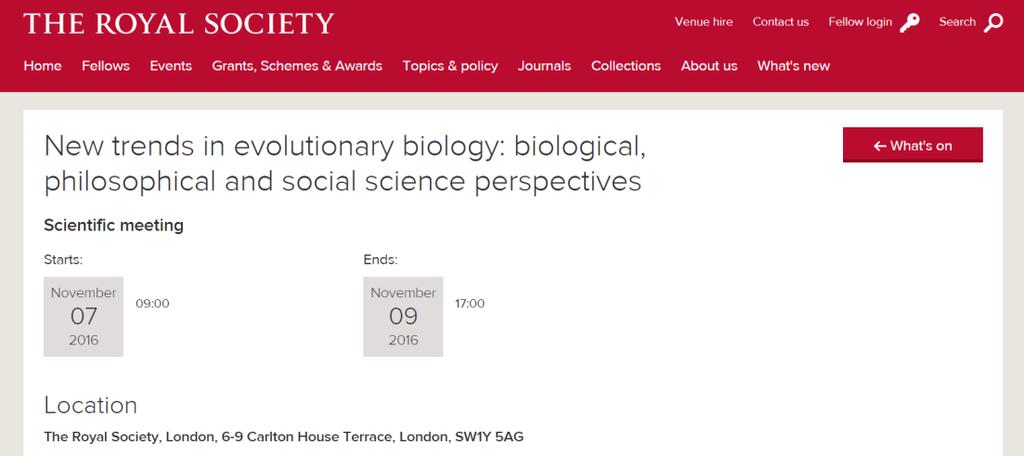Open The Royal Society logo homepage
The image size is (1024, 456).
point(178,24)
